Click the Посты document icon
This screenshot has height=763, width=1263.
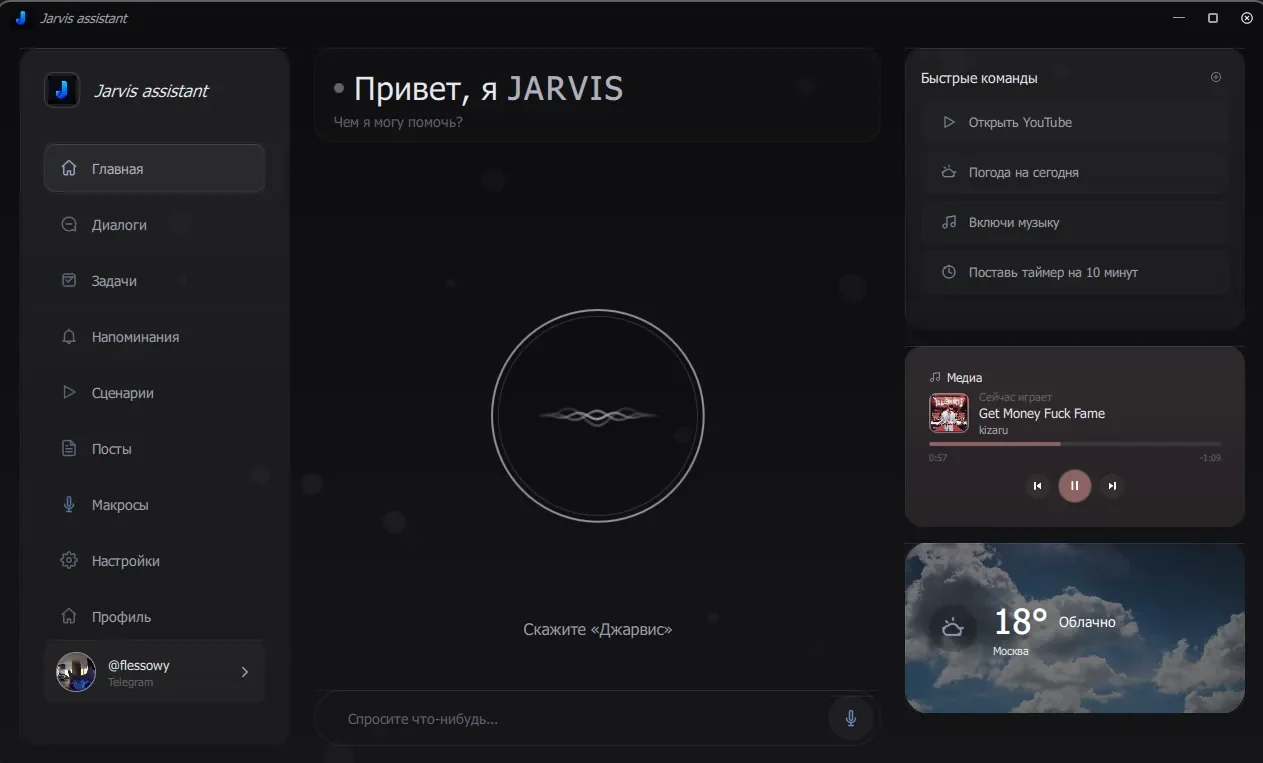click(69, 449)
